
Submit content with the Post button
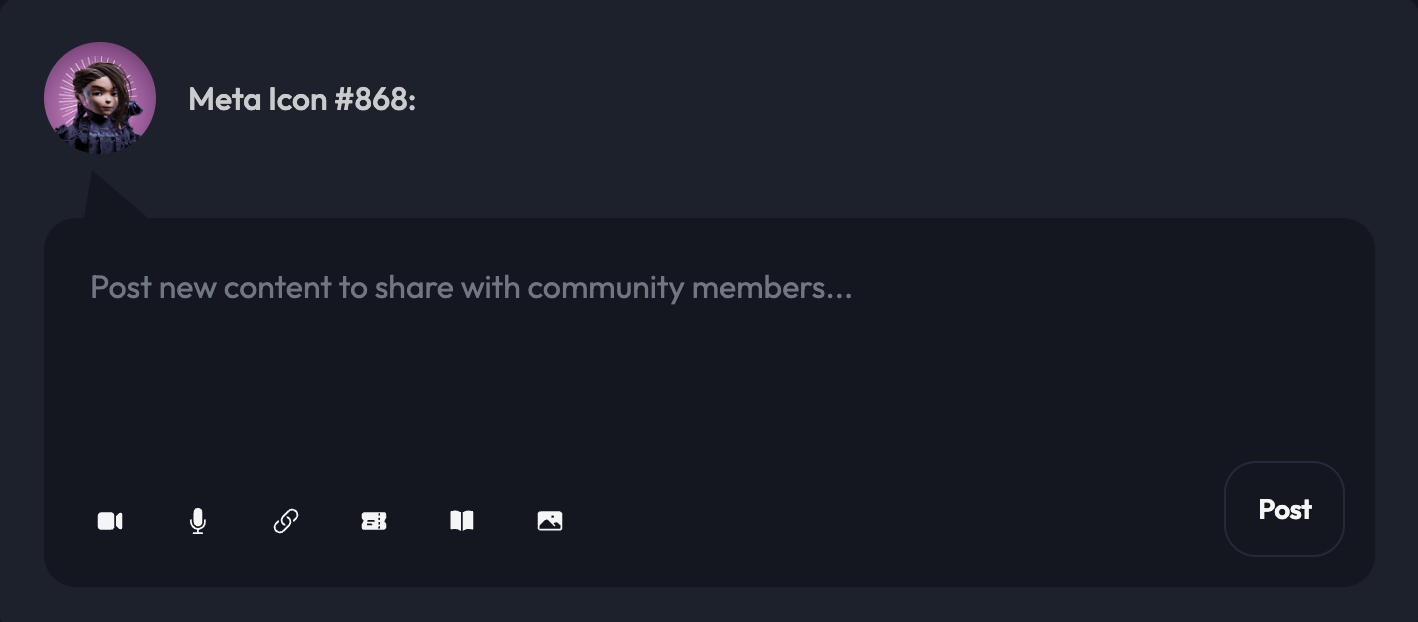click(1284, 509)
